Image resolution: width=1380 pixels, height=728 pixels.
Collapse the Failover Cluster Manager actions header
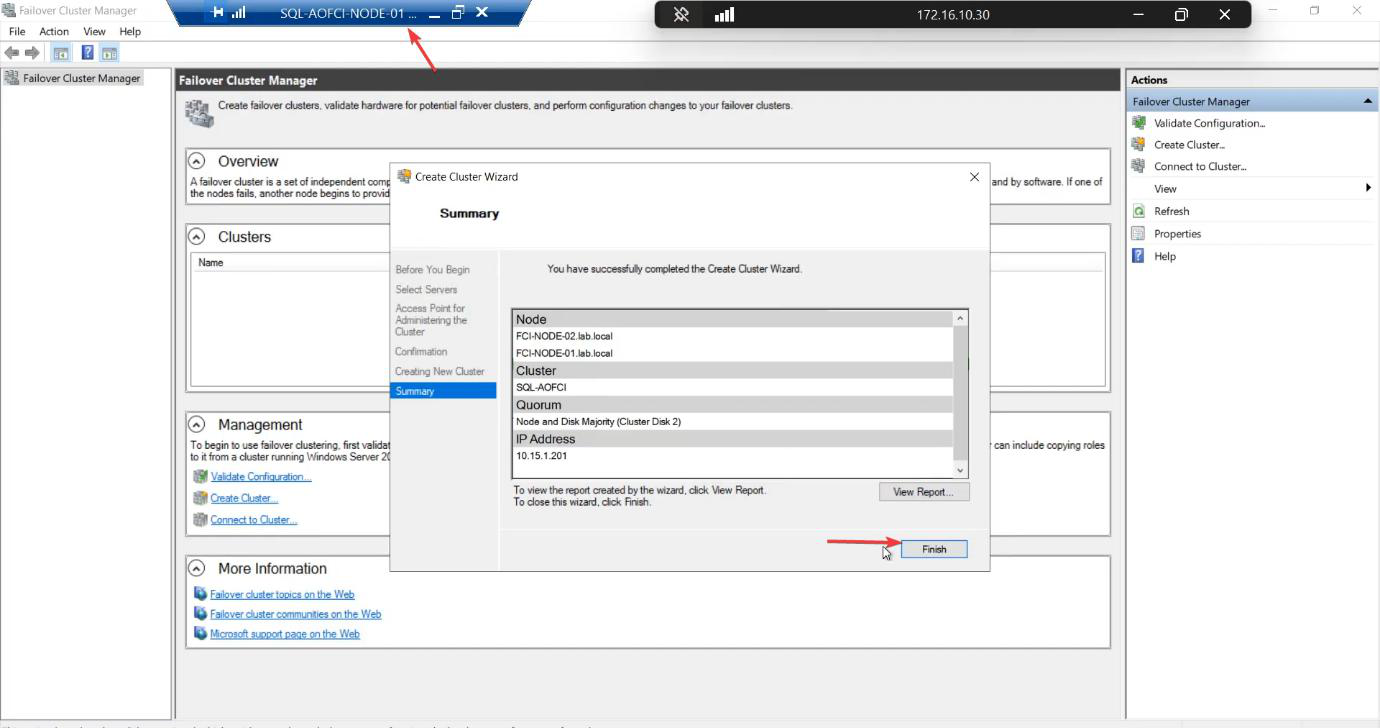coord(1367,101)
